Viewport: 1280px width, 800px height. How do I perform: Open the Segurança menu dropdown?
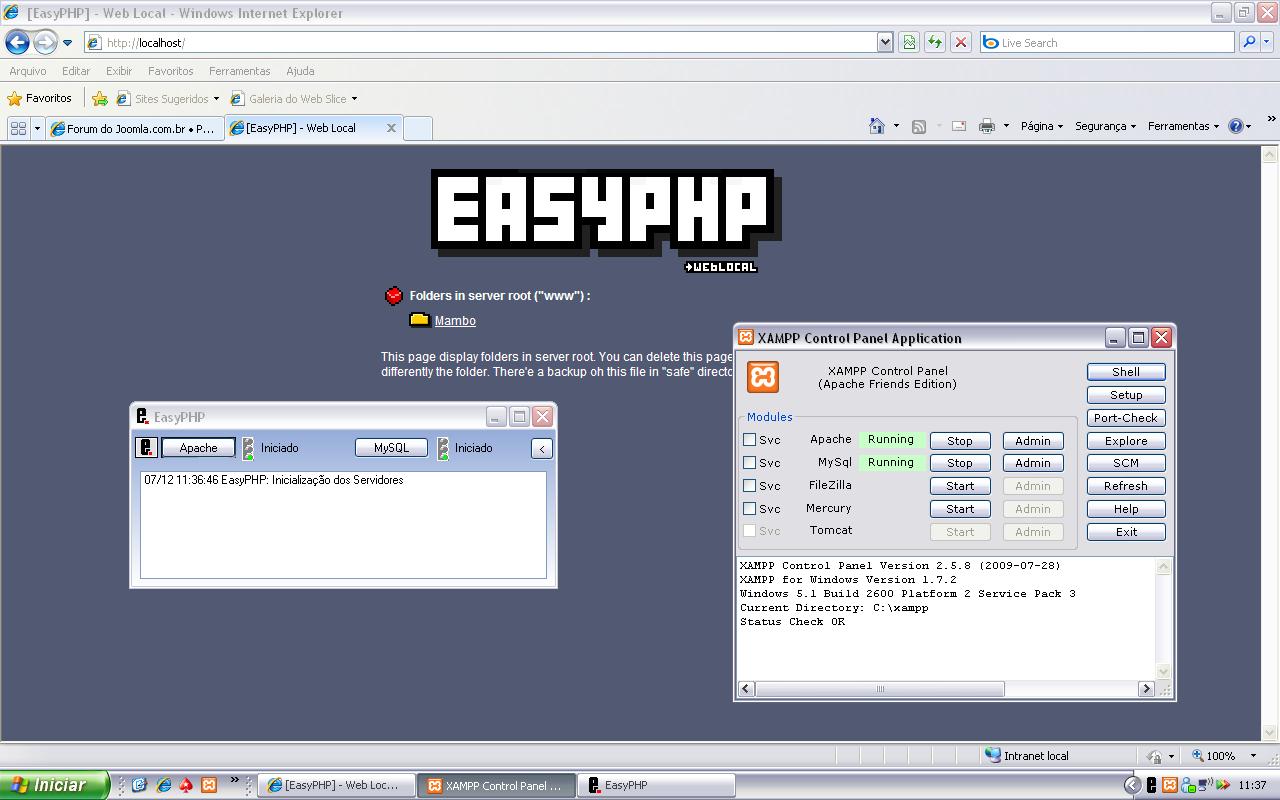[1105, 126]
